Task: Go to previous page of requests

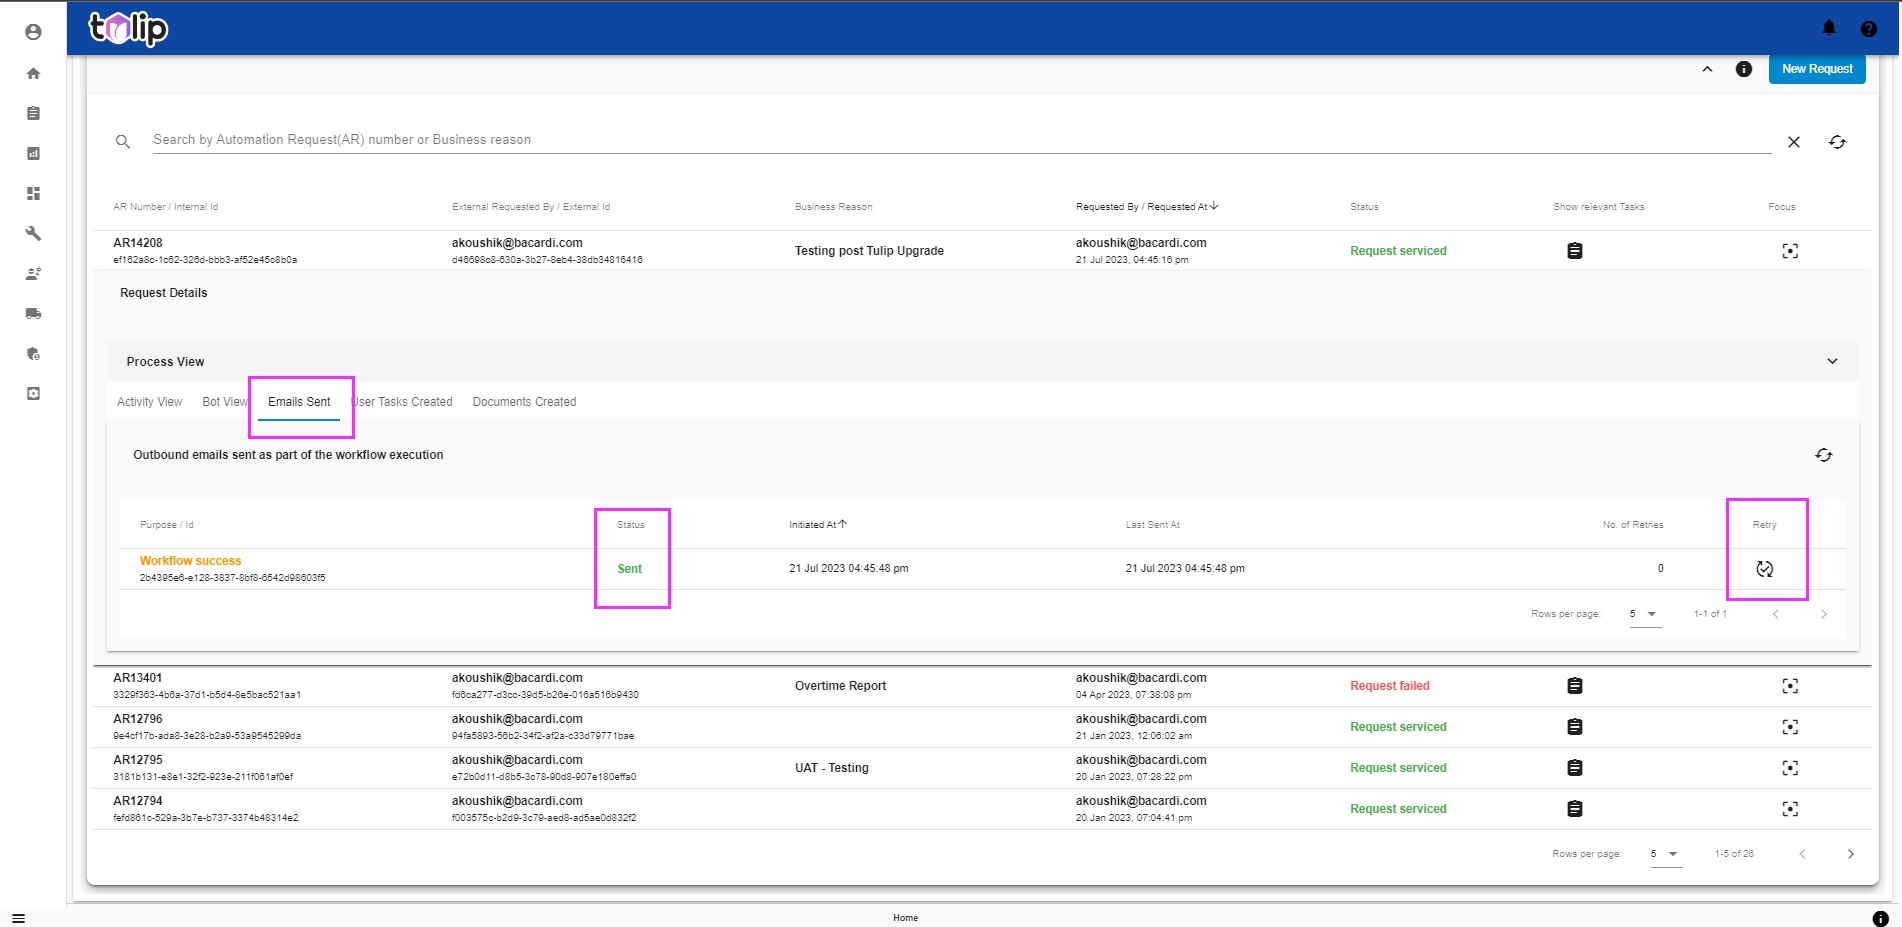Action: [1802, 854]
